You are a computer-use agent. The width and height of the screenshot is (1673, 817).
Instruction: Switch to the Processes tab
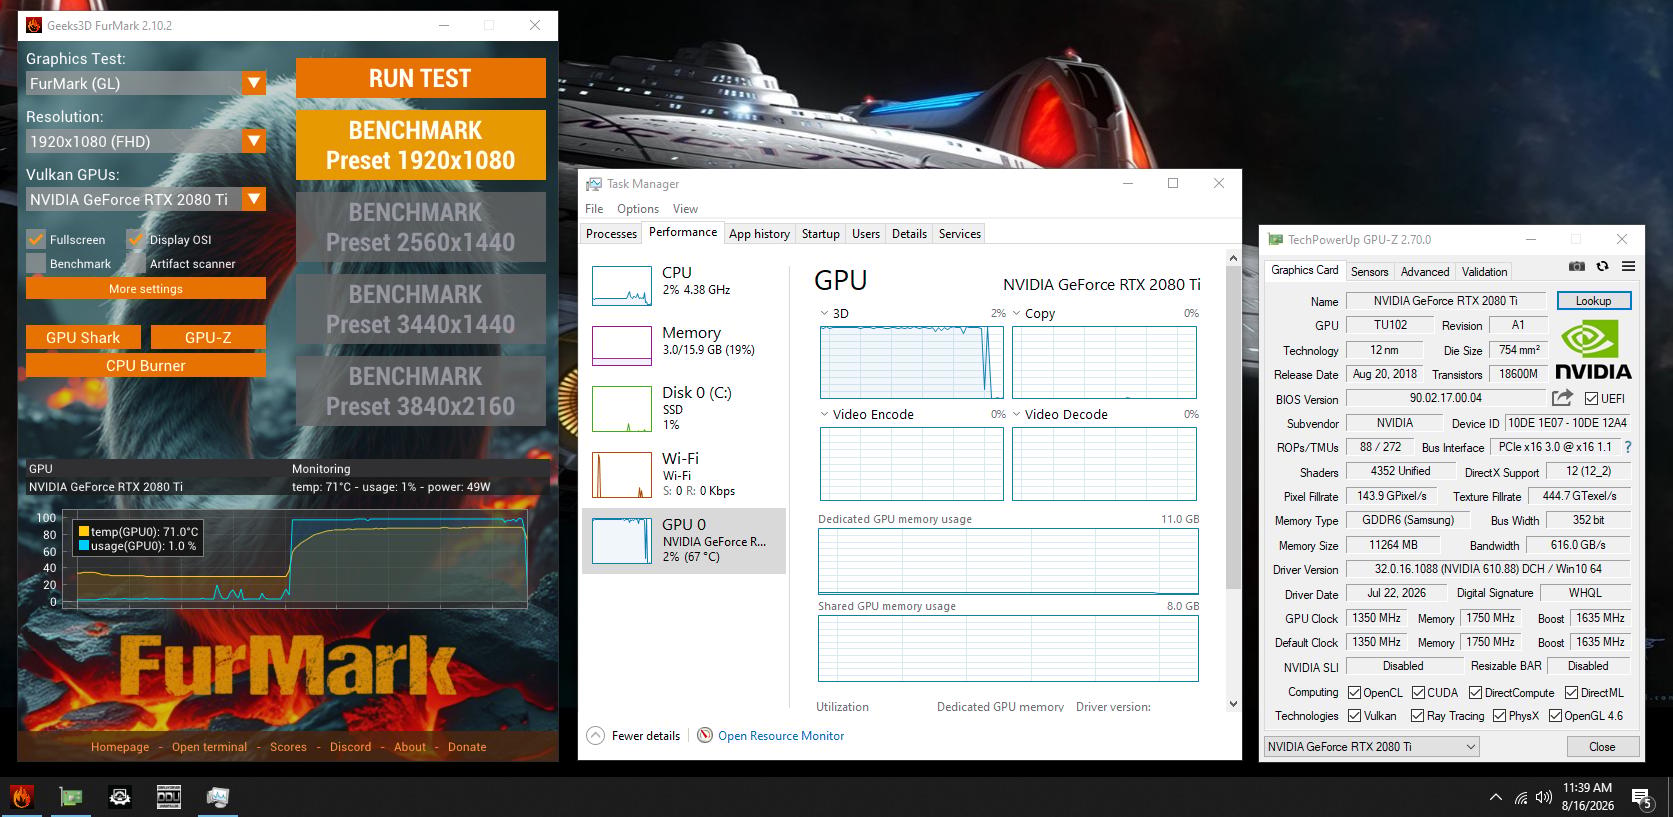coord(611,233)
